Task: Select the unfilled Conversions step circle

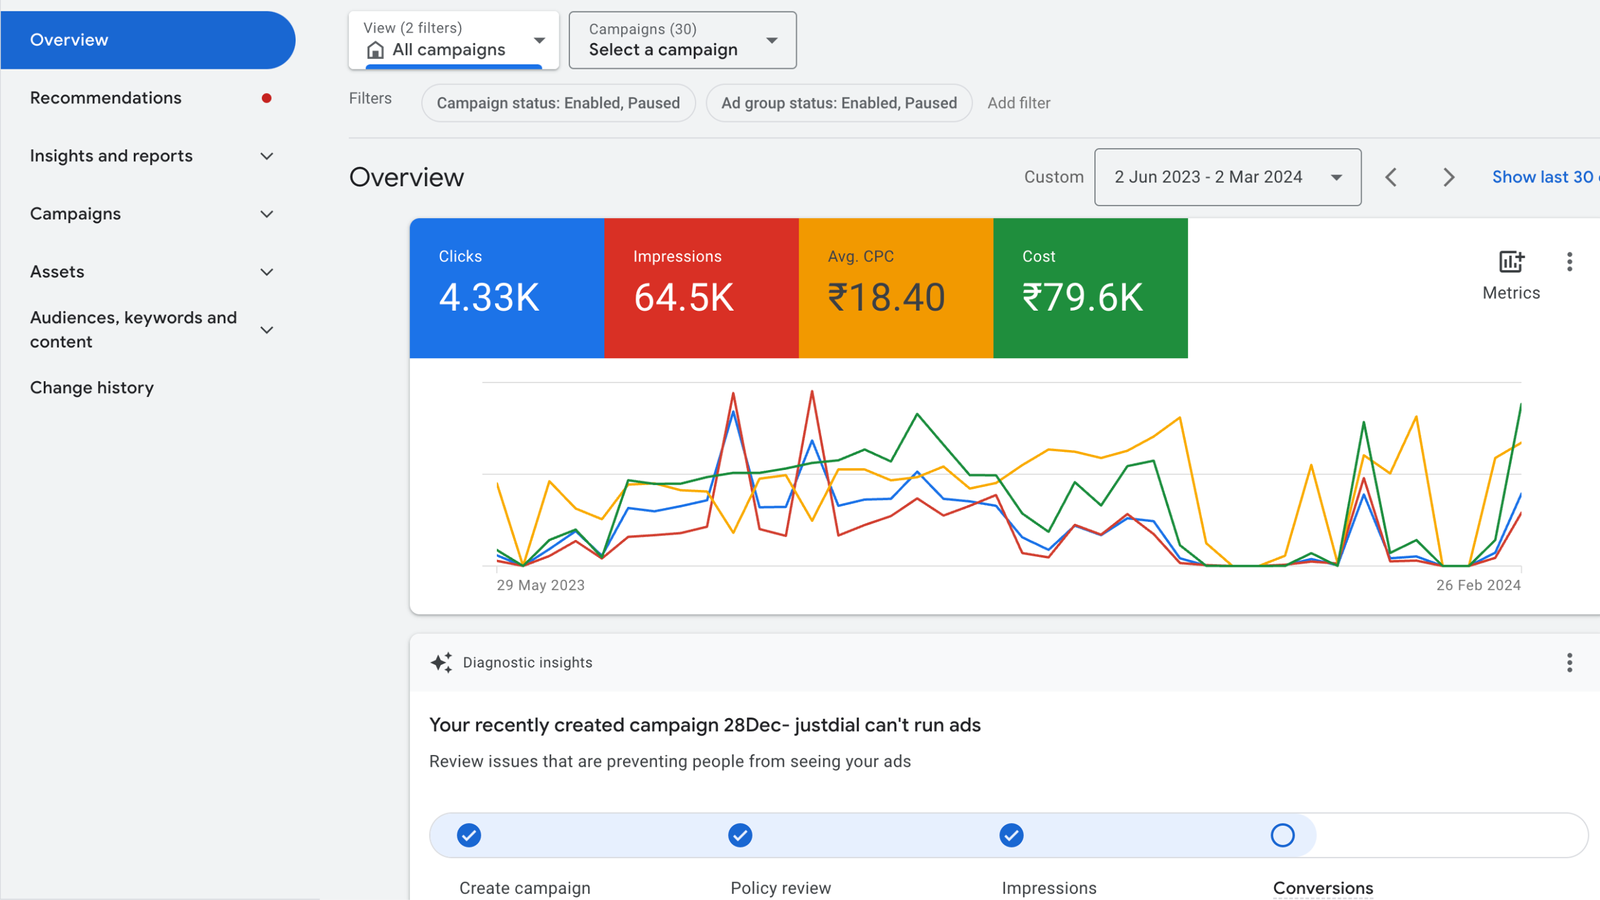Action: tap(1282, 835)
